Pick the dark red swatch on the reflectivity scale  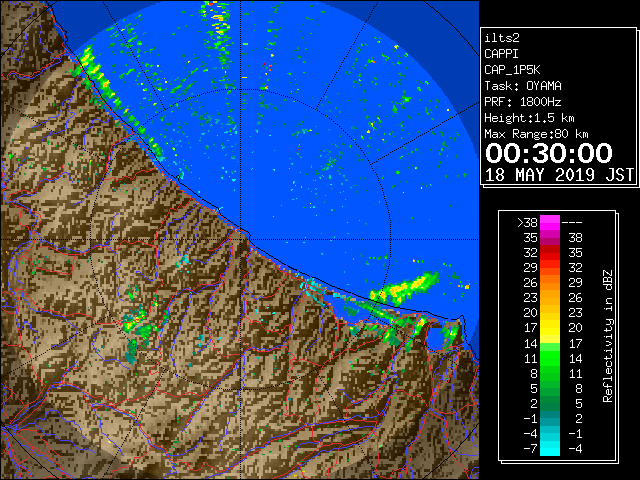550,249
